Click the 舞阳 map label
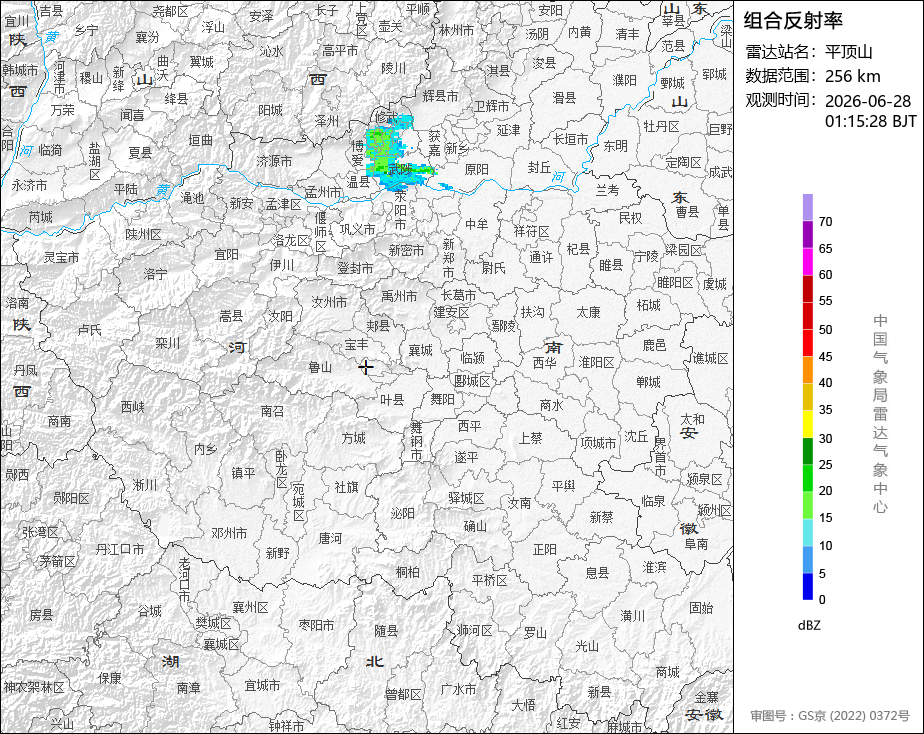 click(442, 399)
